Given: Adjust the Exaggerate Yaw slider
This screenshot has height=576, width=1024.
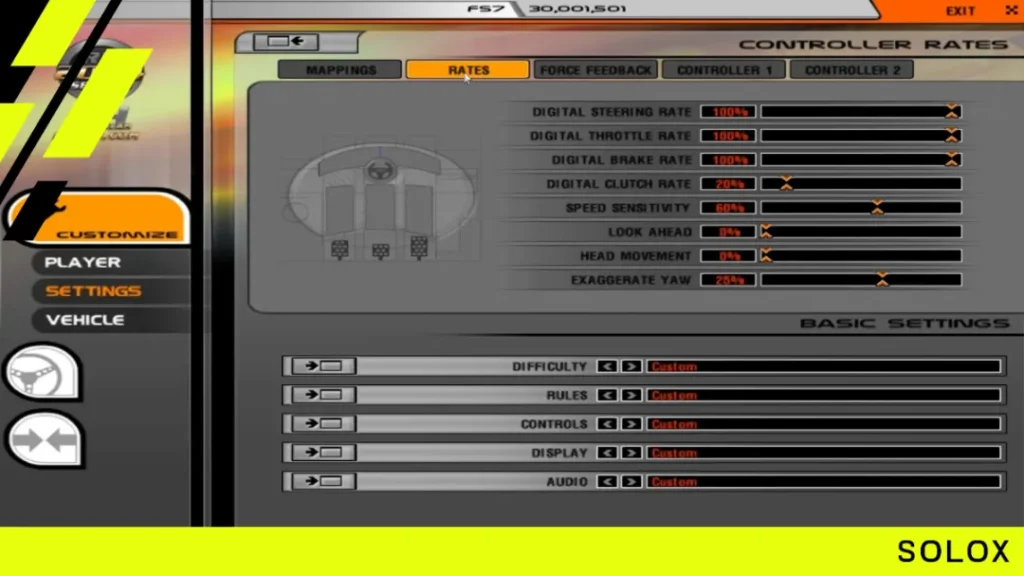Looking at the screenshot, I should [861, 280].
